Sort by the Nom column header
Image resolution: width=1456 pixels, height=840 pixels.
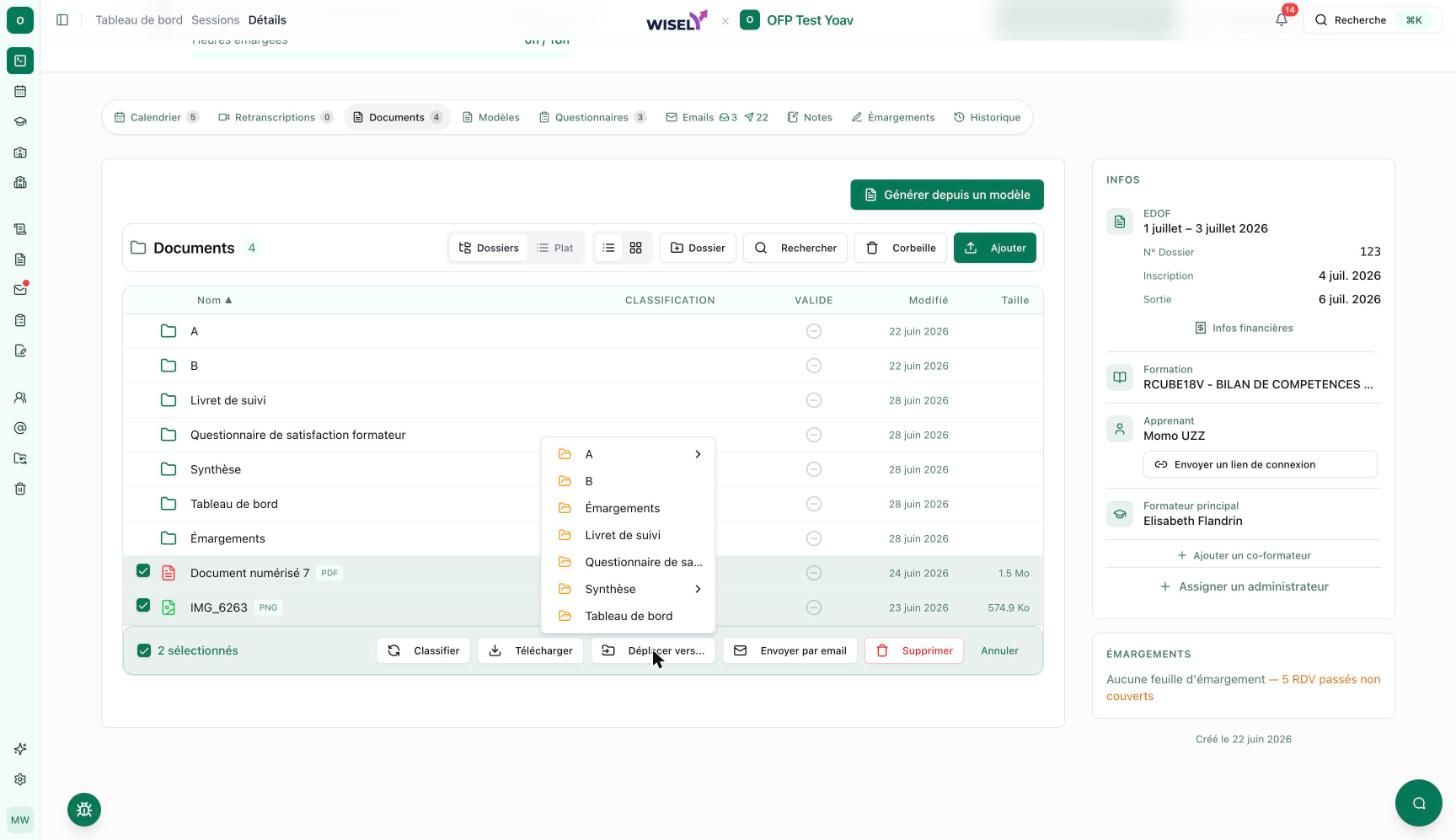coord(214,300)
